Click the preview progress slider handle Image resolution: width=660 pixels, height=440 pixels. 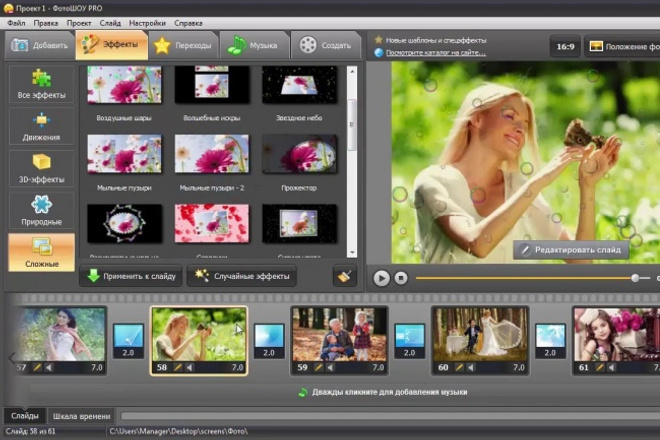click(635, 278)
